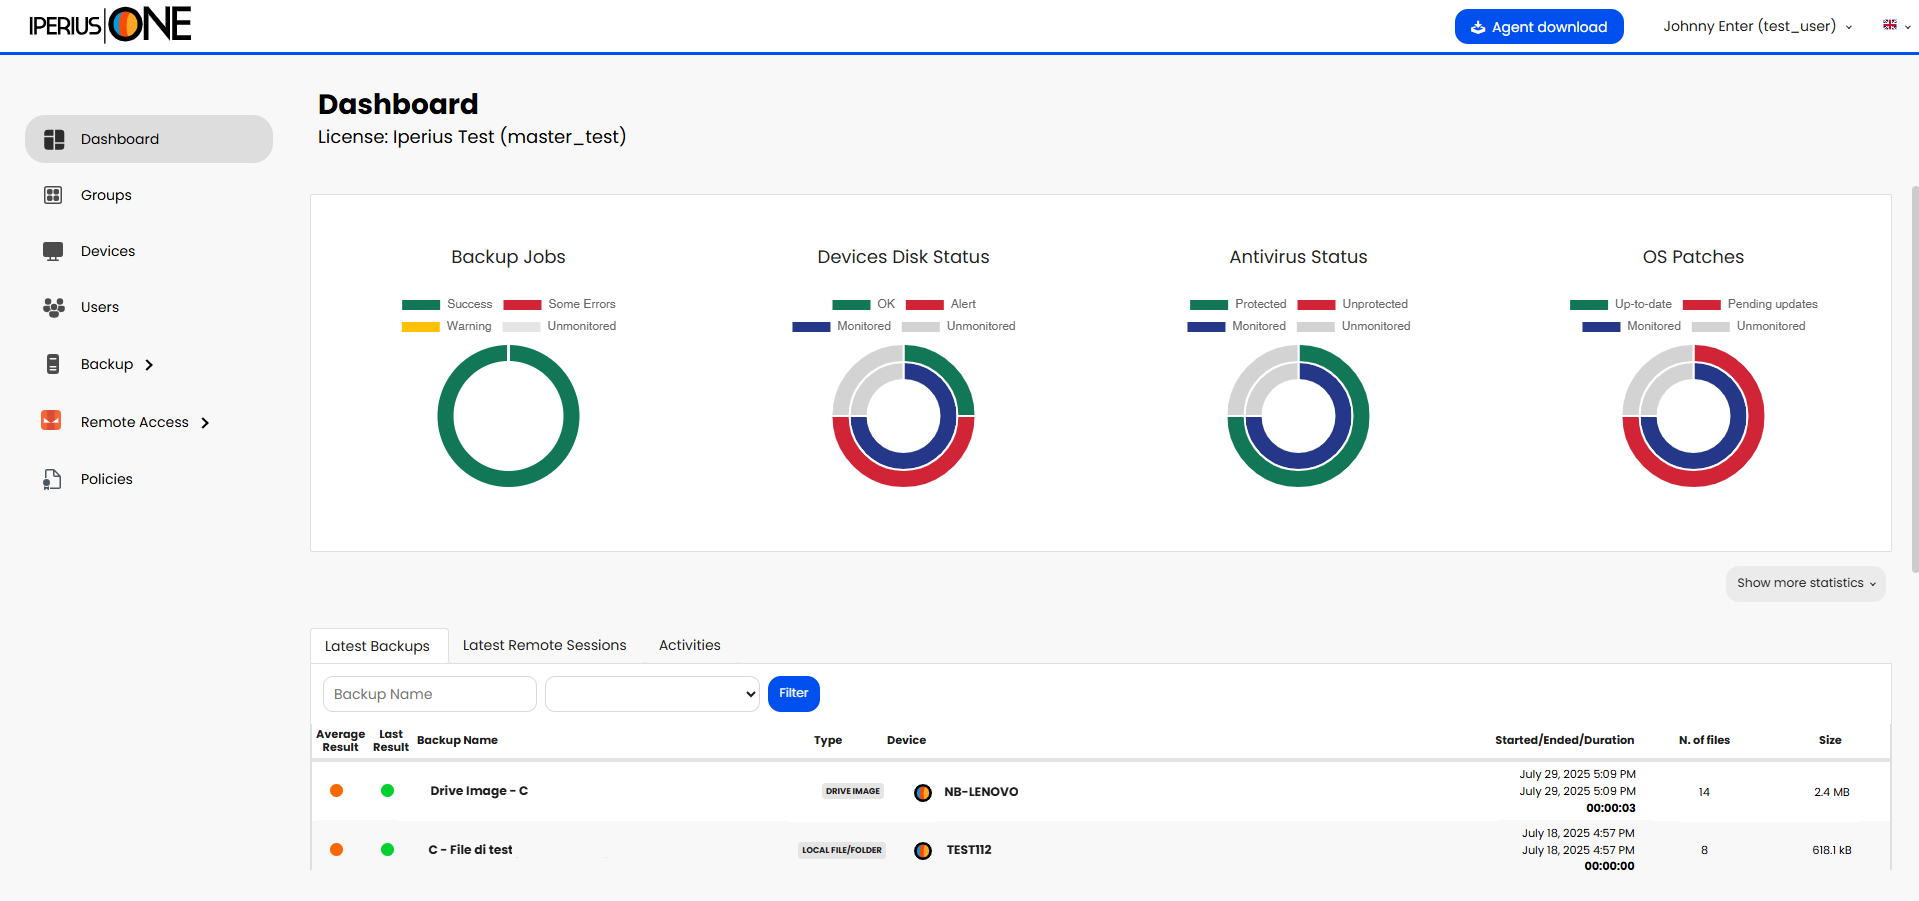Open Users via its people icon

pyautogui.click(x=53, y=307)
